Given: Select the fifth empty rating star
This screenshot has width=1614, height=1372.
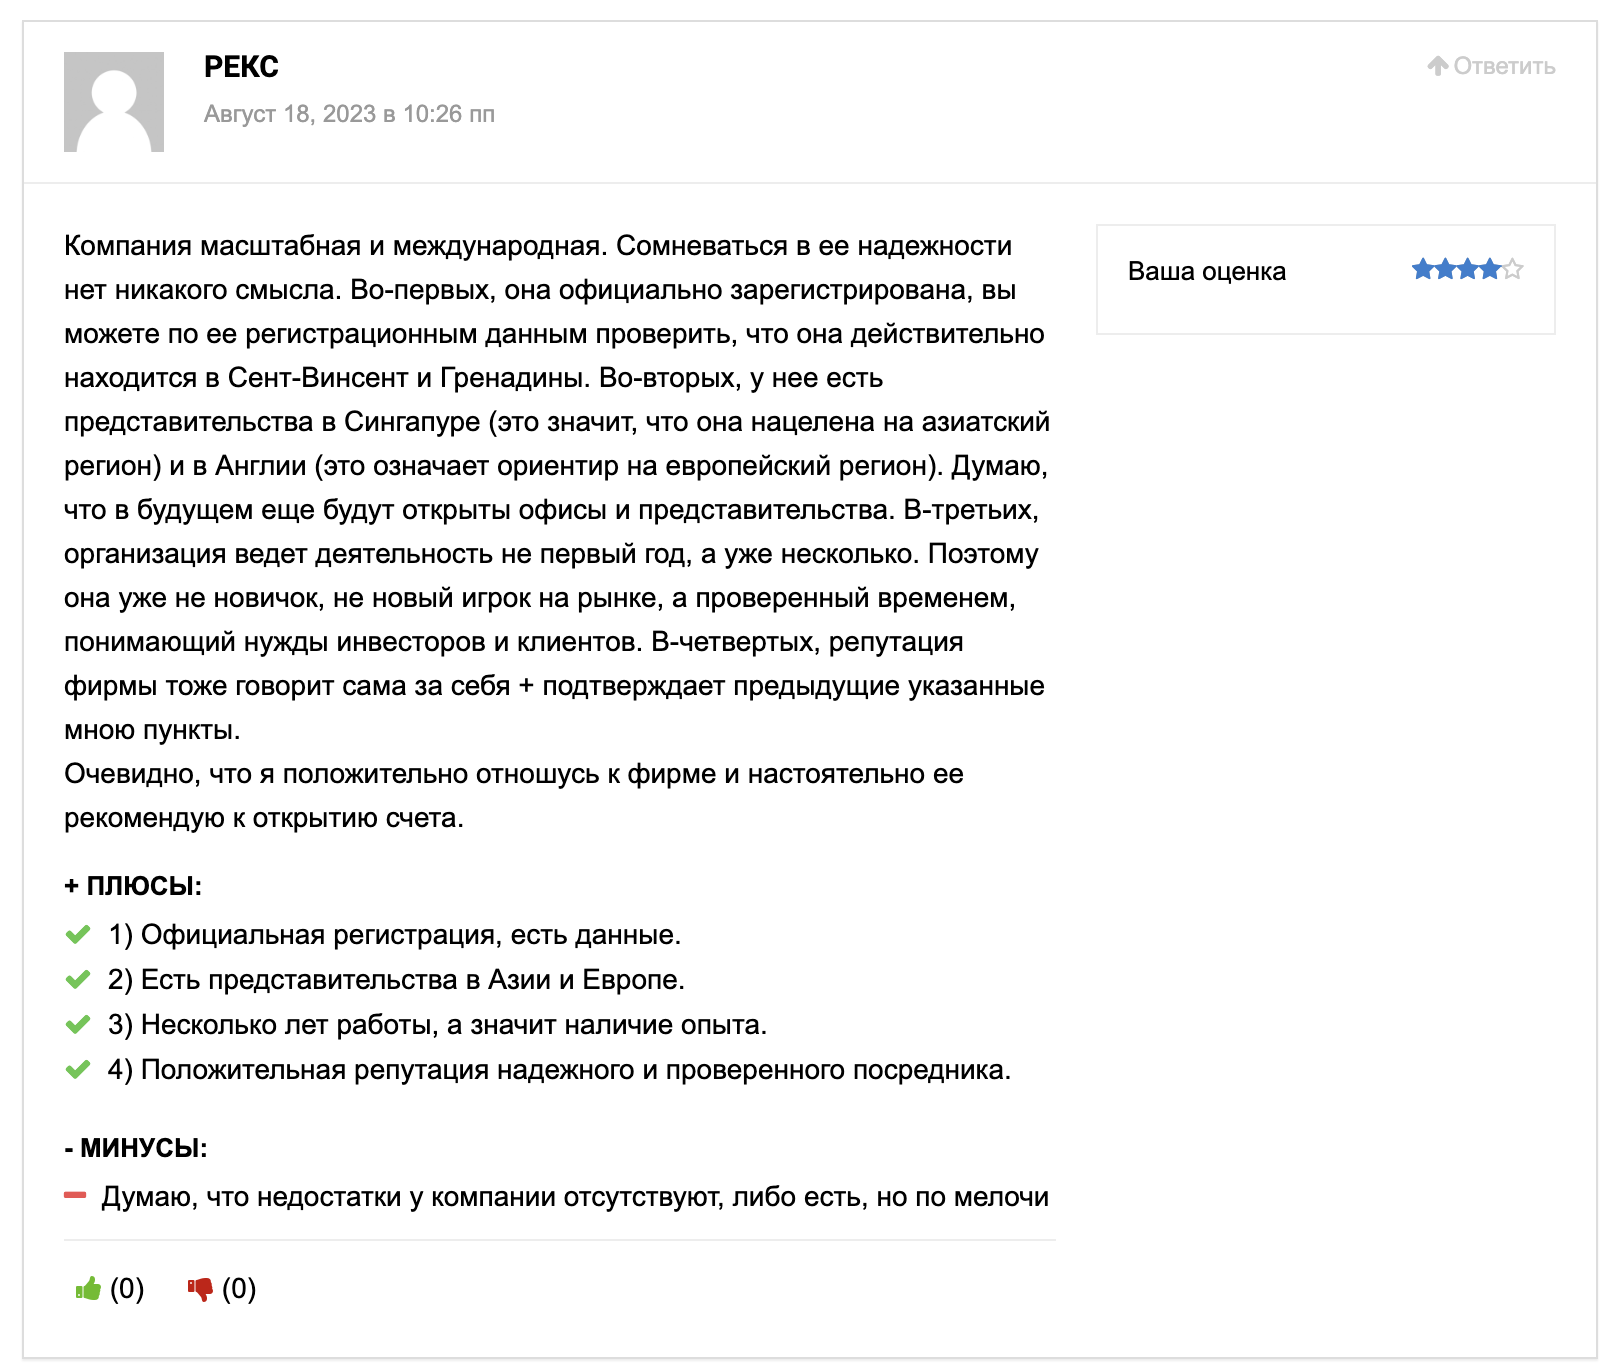Looking at the screenshot, I should click(x=1512, y=269).
